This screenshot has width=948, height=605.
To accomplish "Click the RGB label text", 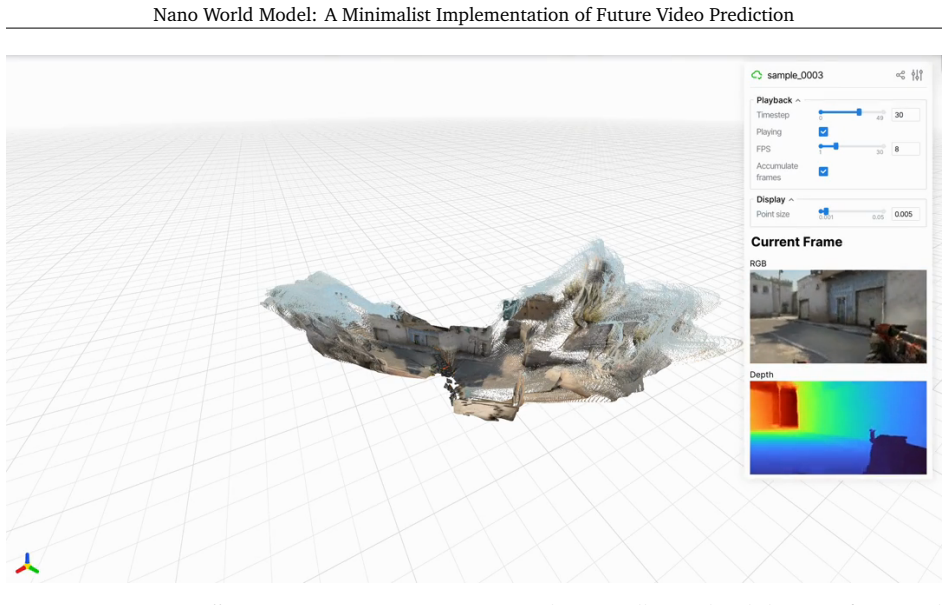I will 758,264.
